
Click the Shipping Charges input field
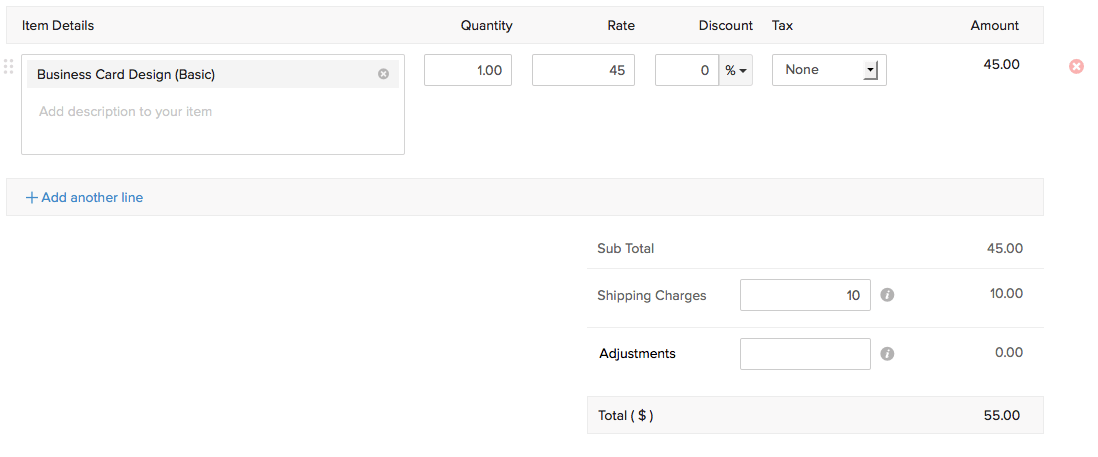(x=805, y=295)
